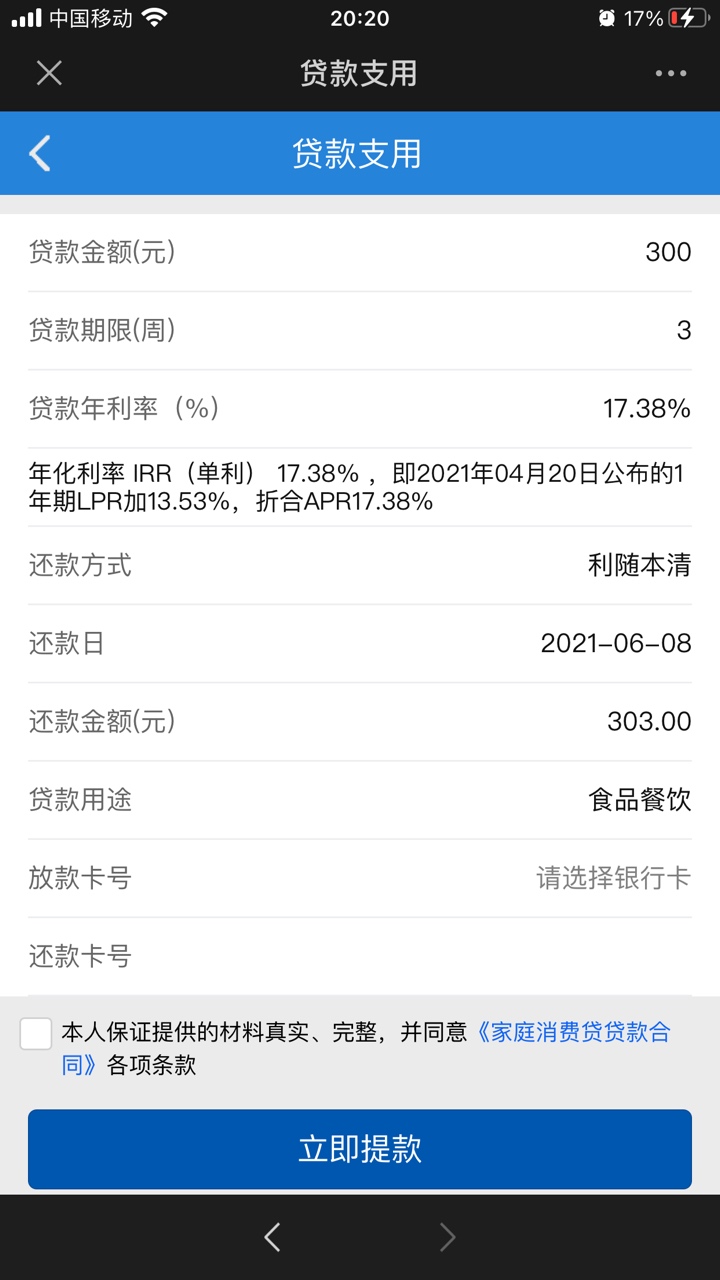Tap the 贷款支用 blue header title
The height and width of the screenshot is (1280, 720).
[x=357, y=154]
